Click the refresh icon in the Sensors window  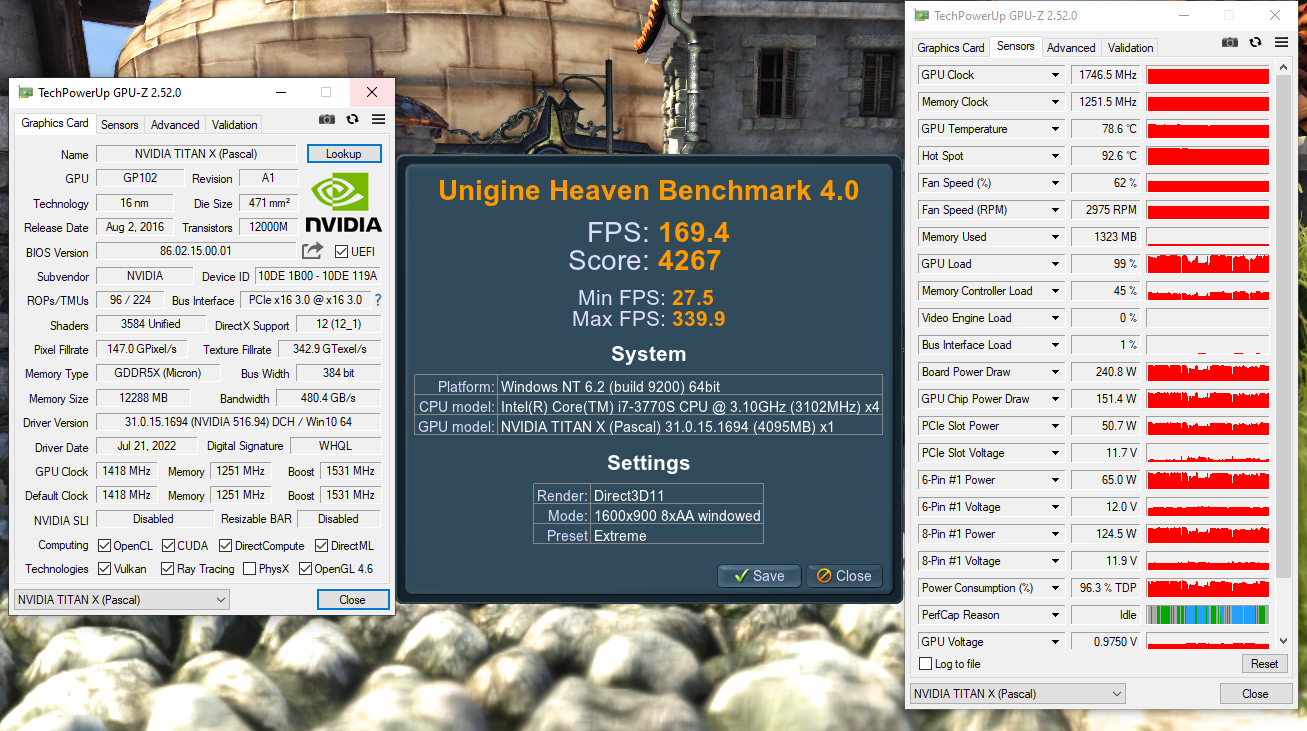(1256, 42)
